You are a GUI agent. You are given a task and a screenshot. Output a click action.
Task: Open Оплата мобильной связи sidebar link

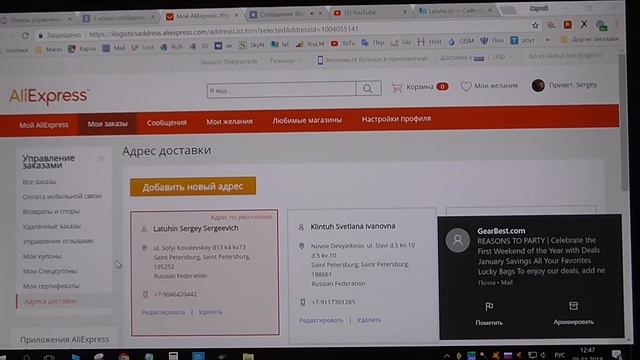tap(62, 196)
